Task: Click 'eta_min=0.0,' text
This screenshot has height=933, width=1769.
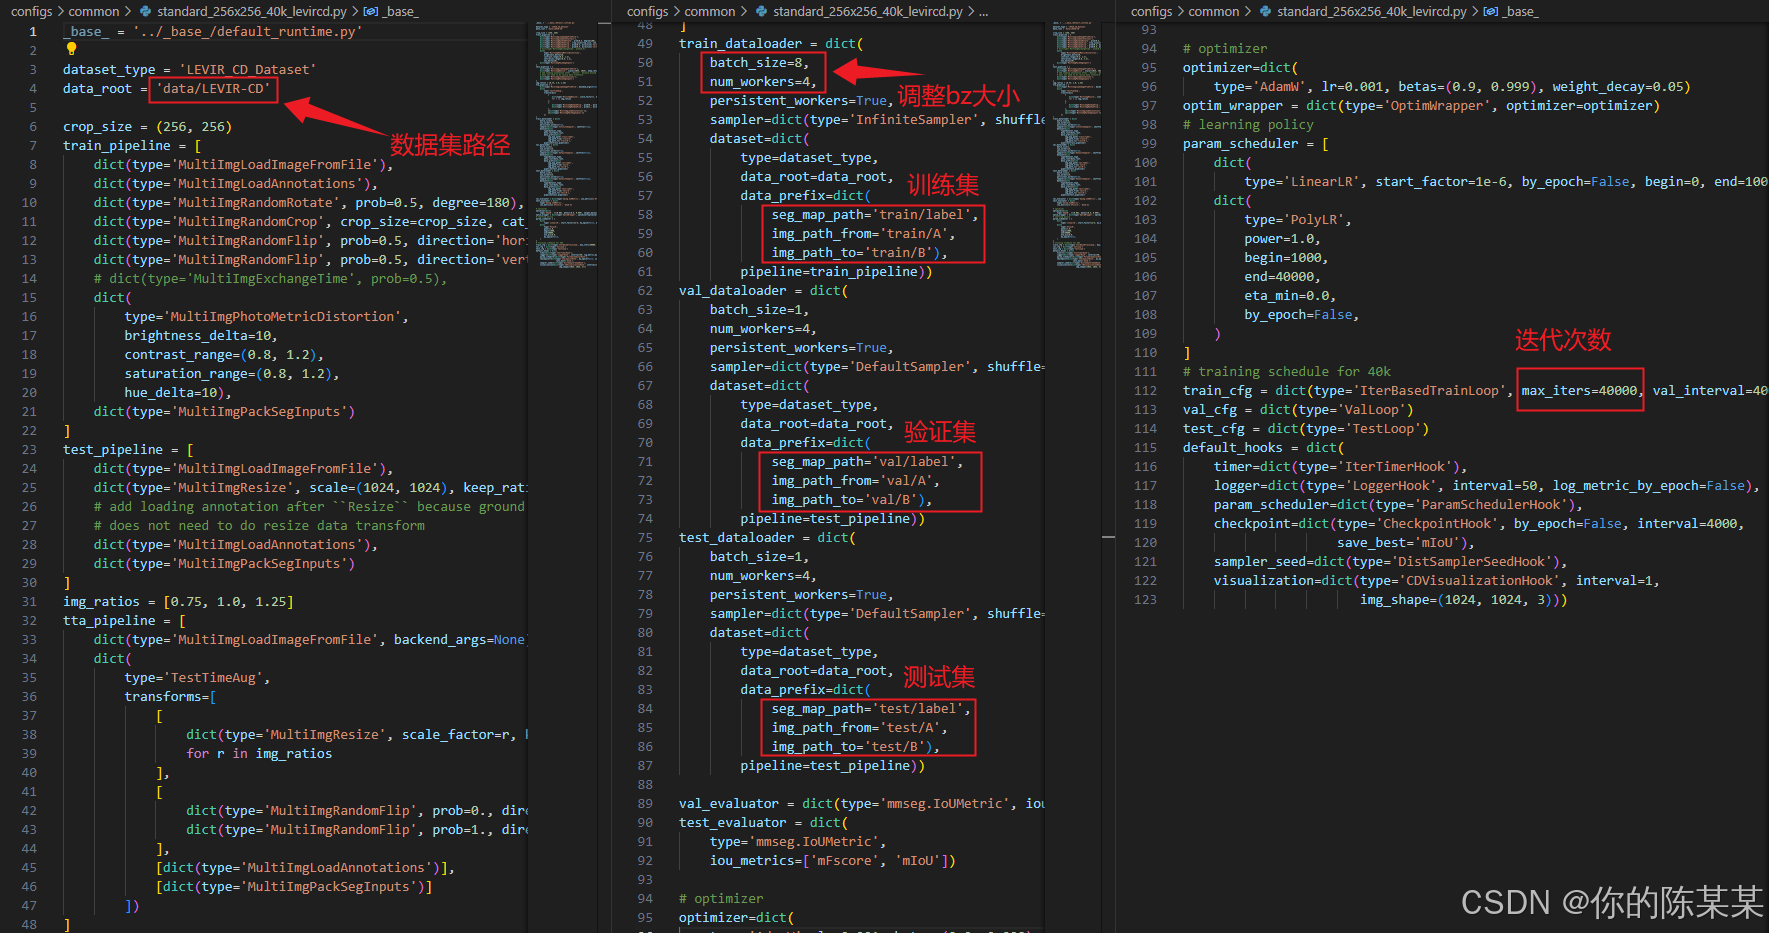Action: [x=1290, y=296]
